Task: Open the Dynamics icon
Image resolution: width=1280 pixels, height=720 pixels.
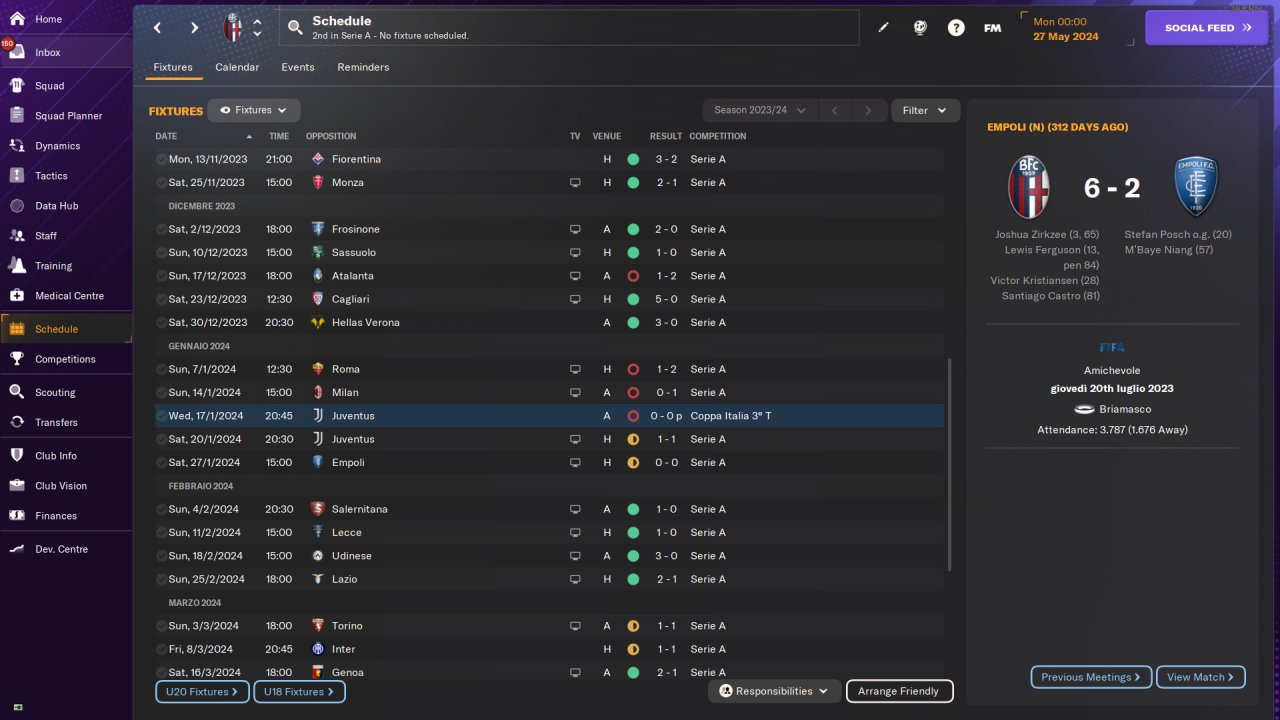Action: coord(17,146)
